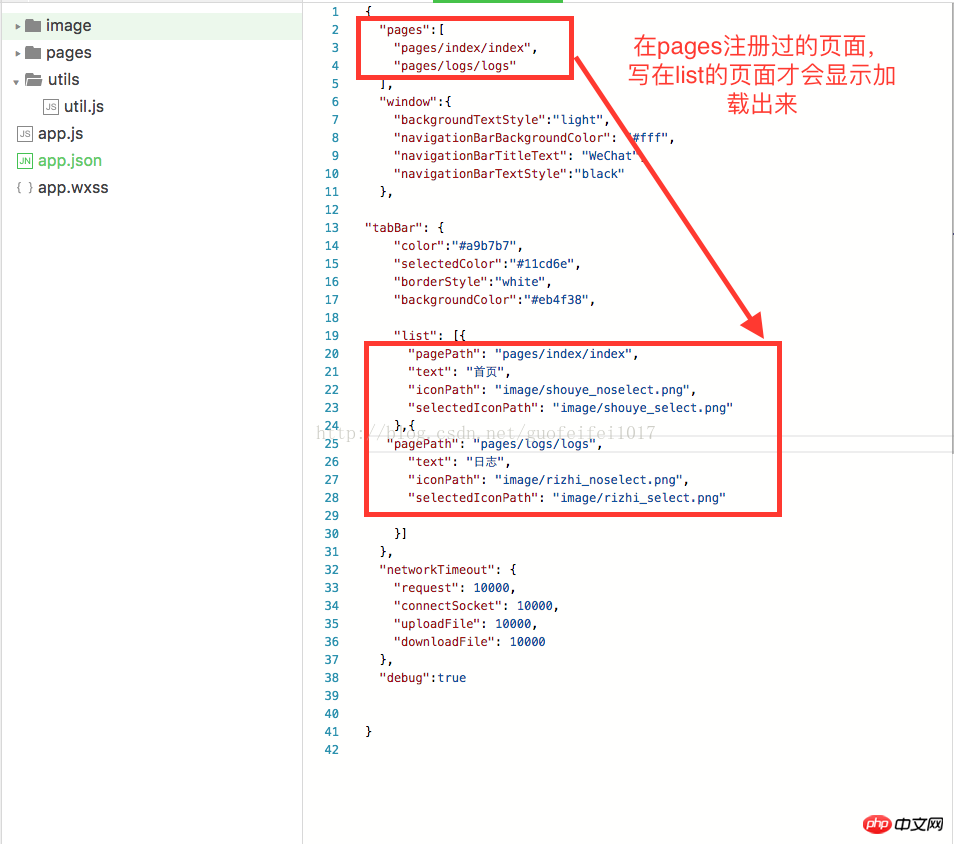
Task: Expand the pages folder arrow
Action: pos(18,54)
